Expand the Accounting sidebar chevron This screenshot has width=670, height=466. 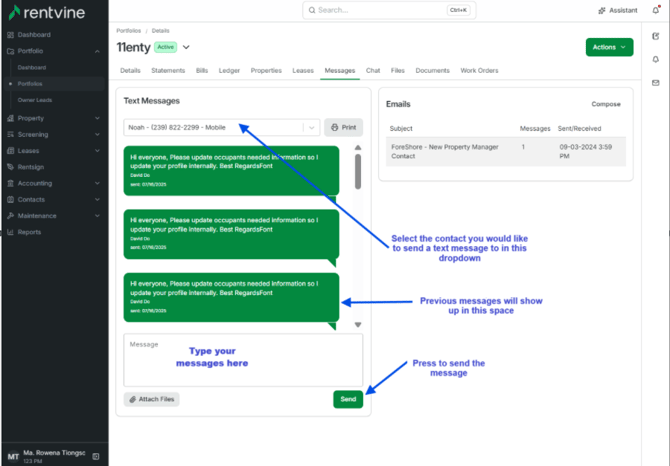tap(97, 183)
